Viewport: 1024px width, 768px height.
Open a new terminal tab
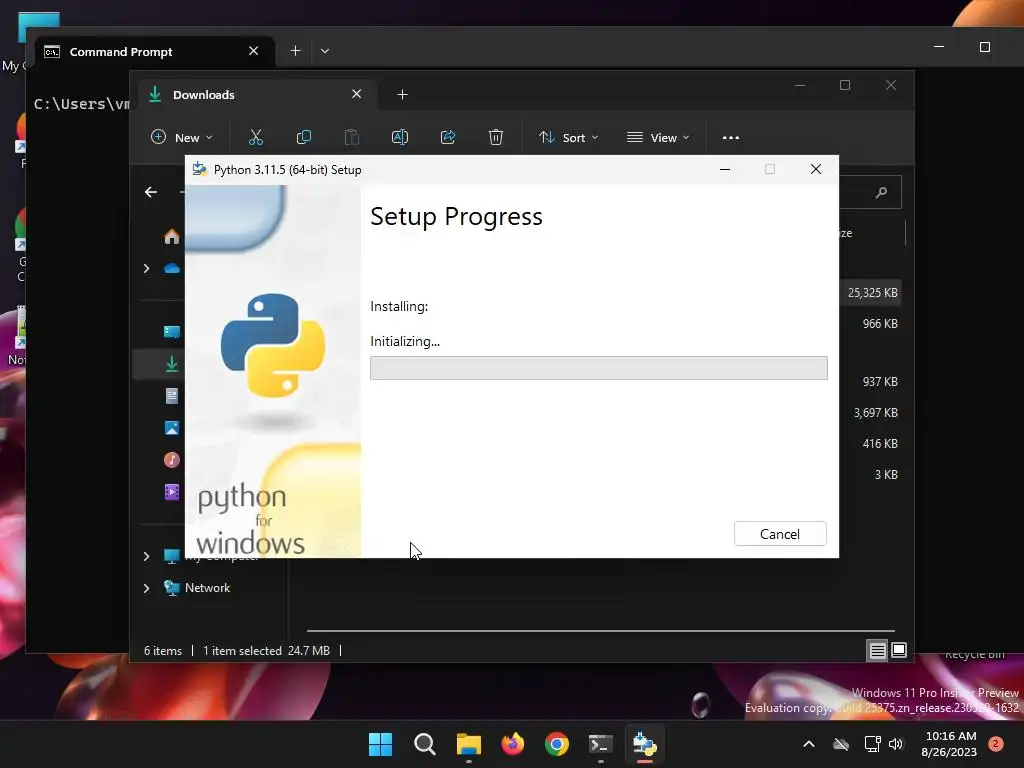[295, 51]
